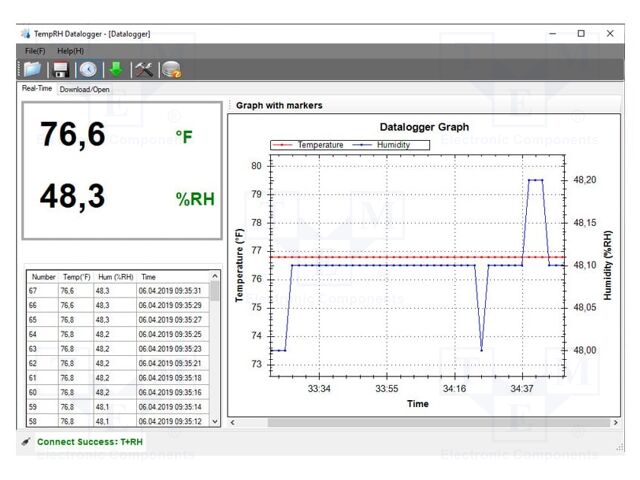The width and height of the screenshot is (640, 480).
Task: Click the Temp(°F) column header
Action: point(77,276)
